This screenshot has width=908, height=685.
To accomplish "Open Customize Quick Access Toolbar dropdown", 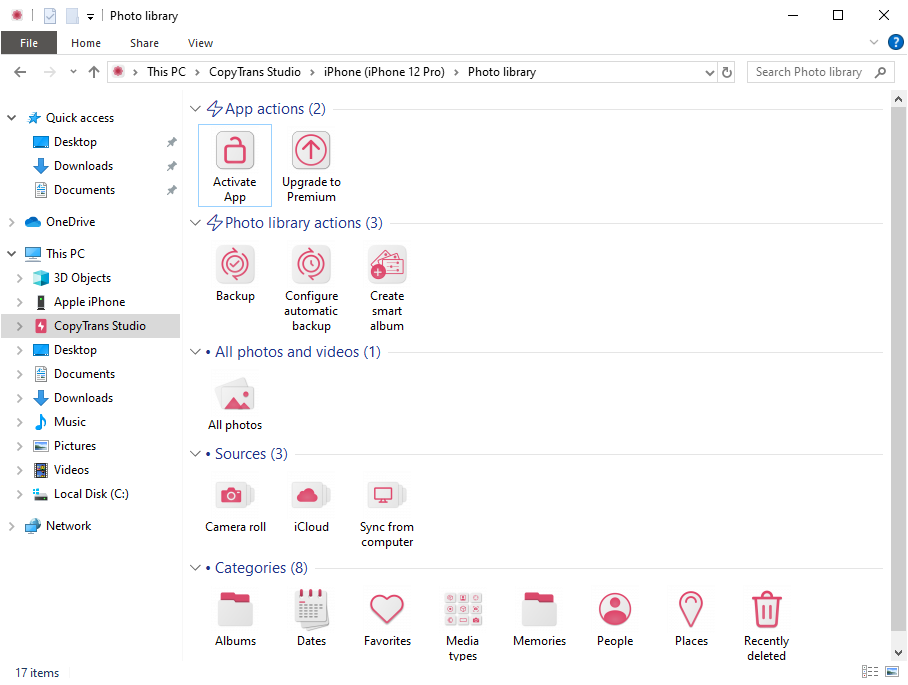I will pos(90,17).
